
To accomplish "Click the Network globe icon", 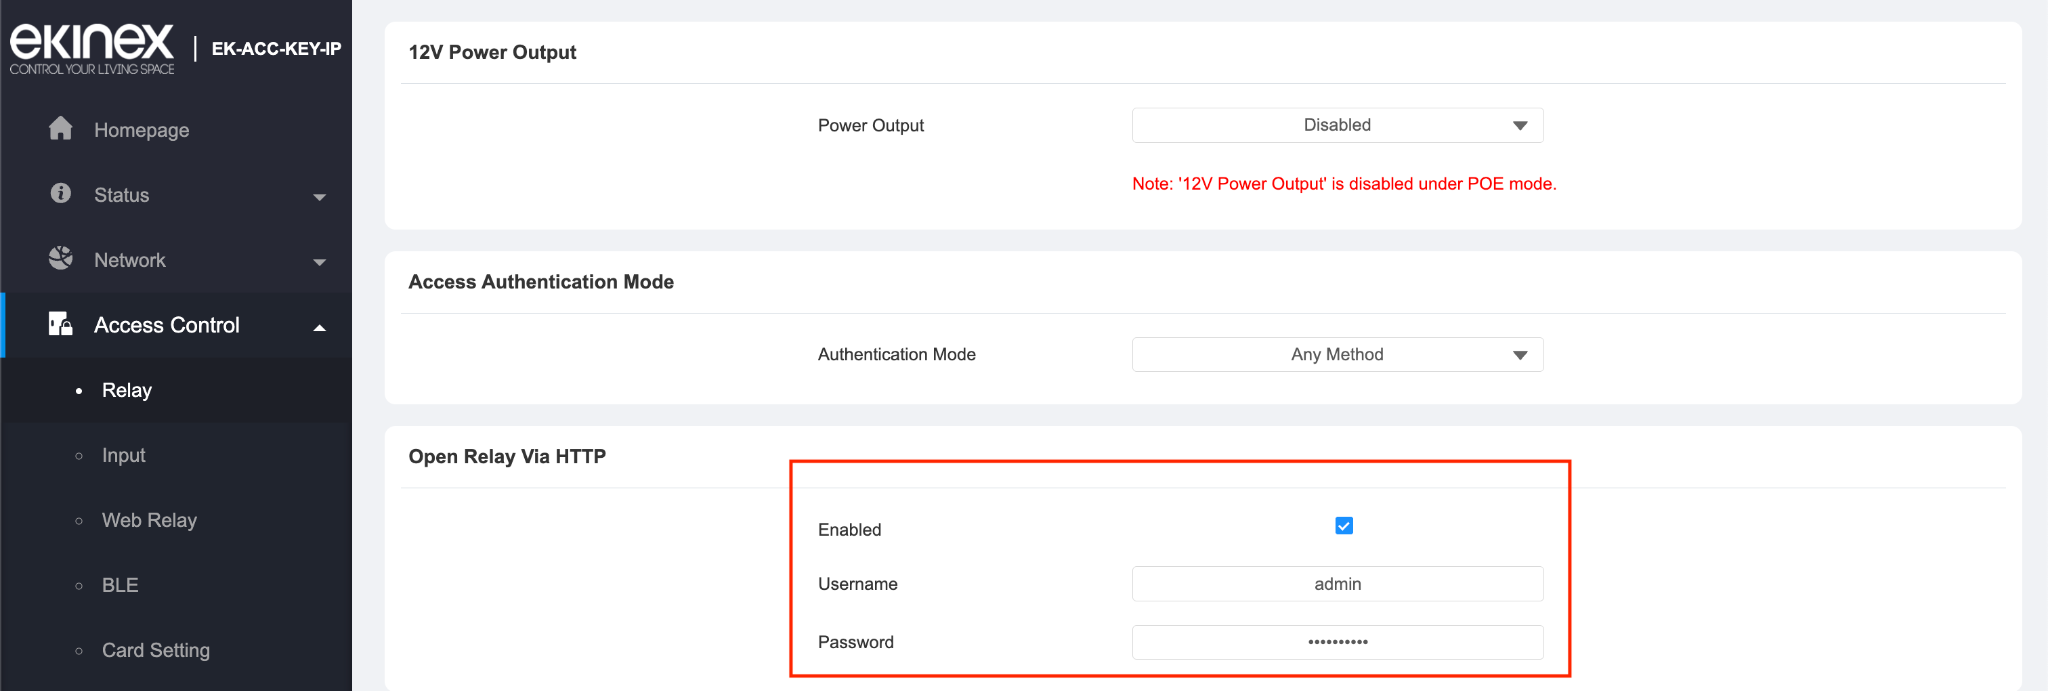I will [61, 258].
